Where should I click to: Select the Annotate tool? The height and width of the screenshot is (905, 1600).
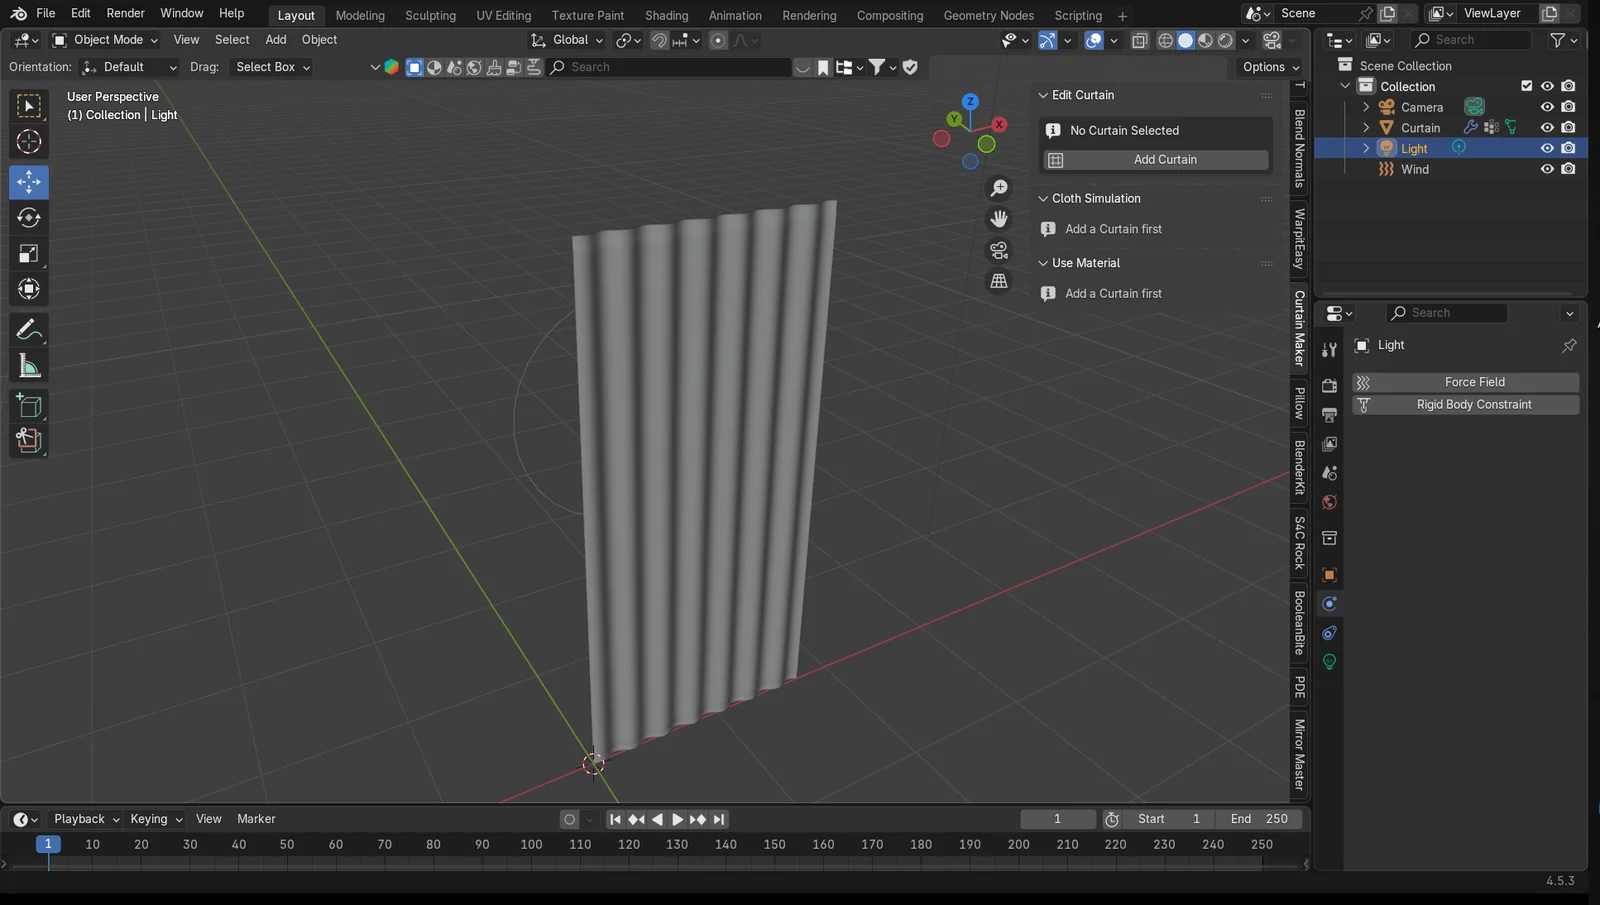tap(28, 329)
